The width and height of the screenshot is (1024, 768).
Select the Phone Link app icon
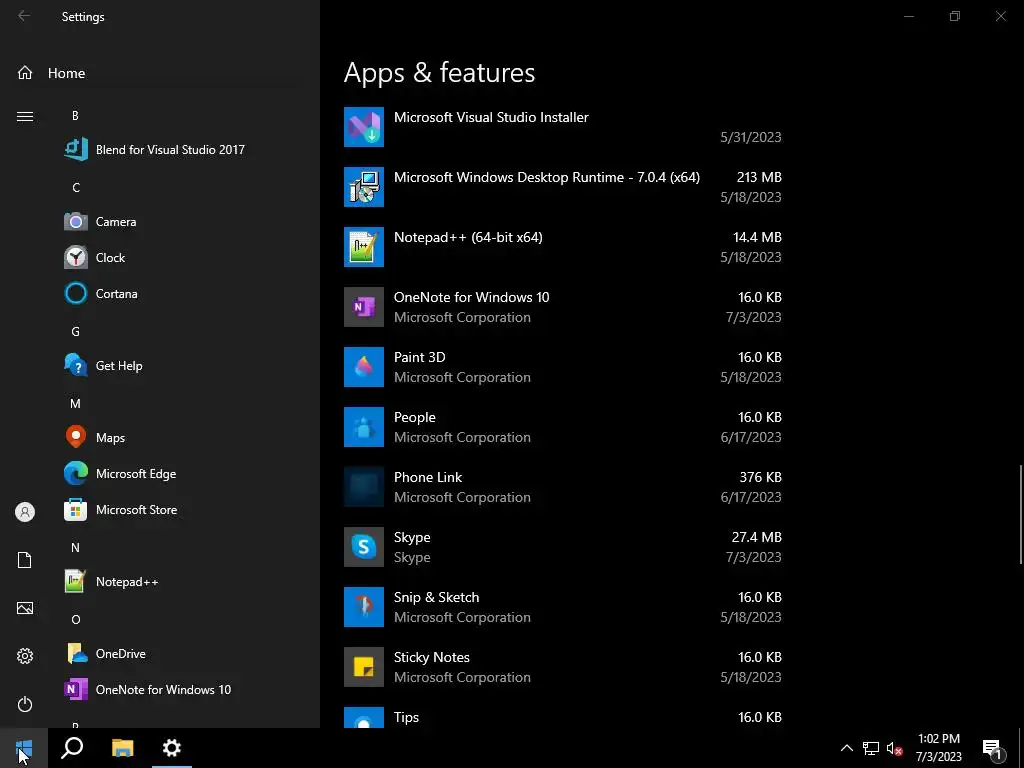[364, 487]
